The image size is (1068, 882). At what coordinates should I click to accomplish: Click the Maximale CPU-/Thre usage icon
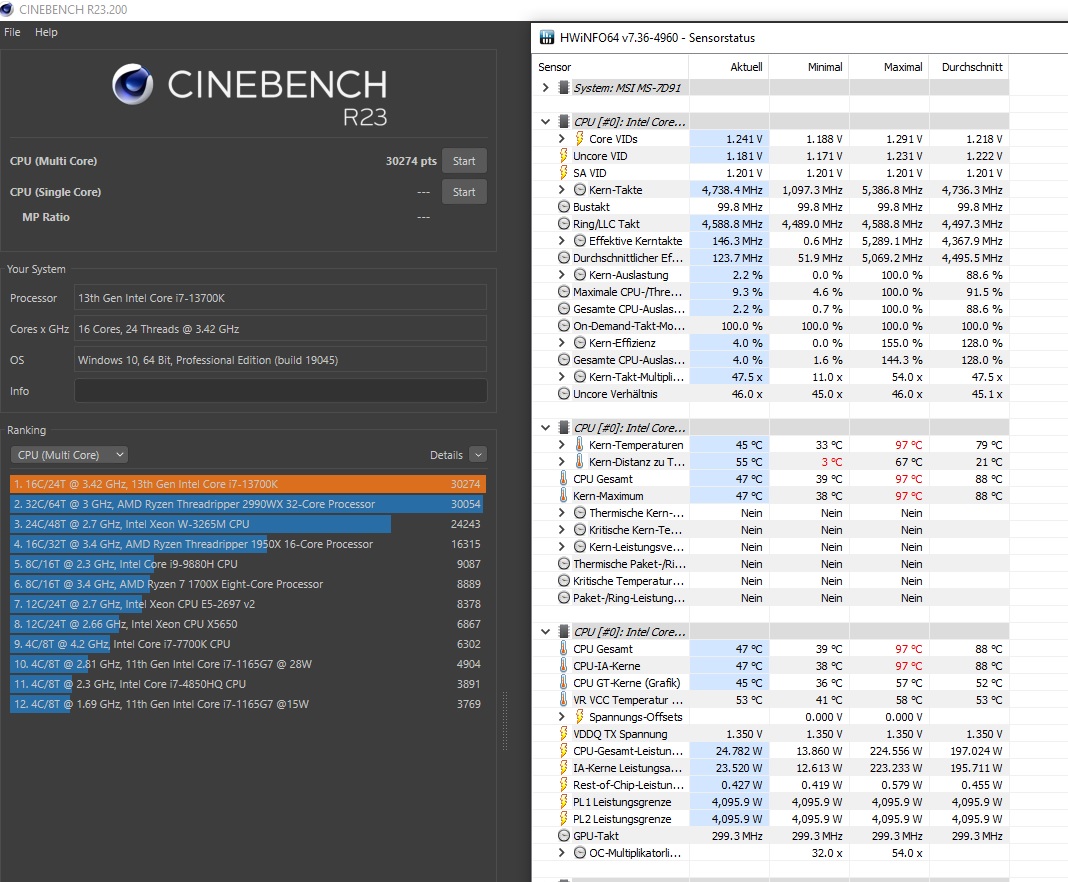tap(564, 292)
